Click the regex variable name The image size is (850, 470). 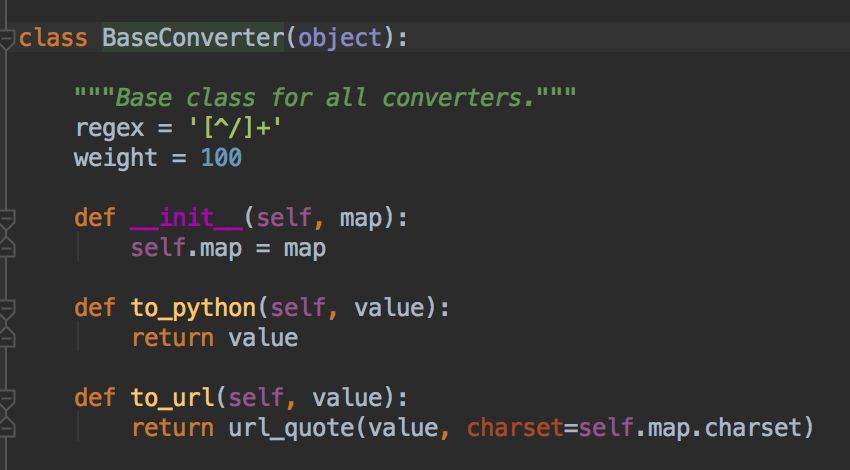110,129
